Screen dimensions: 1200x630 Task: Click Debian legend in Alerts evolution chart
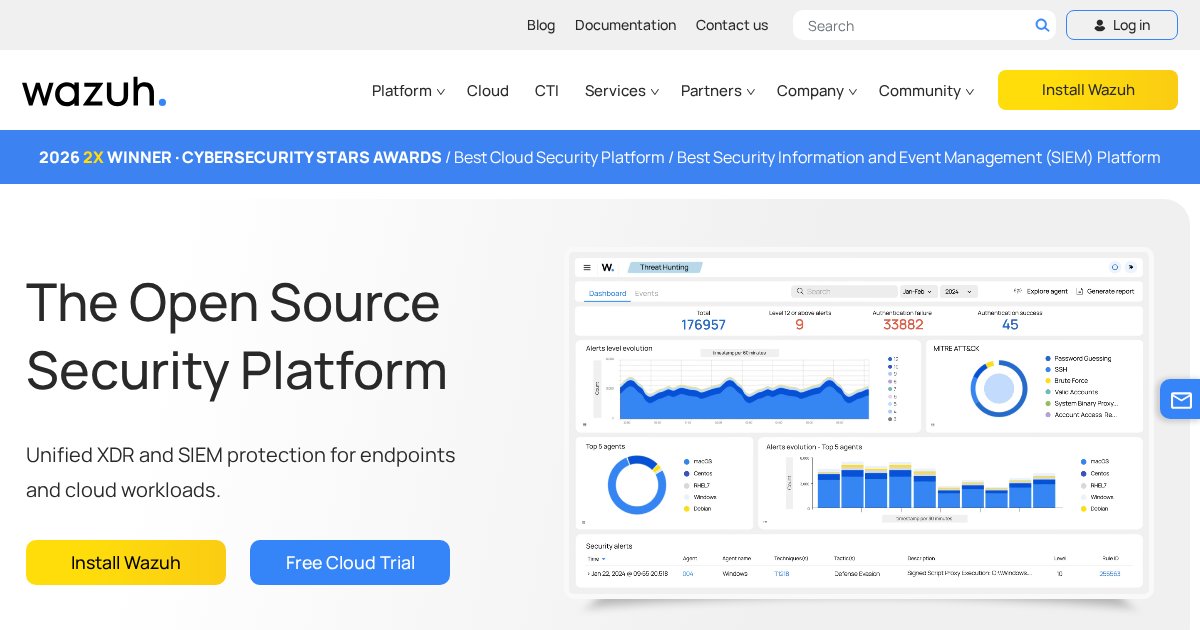point(1095,509)
